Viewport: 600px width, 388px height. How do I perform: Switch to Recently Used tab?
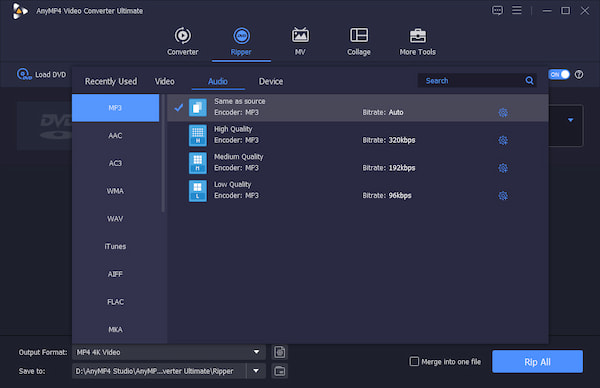point(111,81)
